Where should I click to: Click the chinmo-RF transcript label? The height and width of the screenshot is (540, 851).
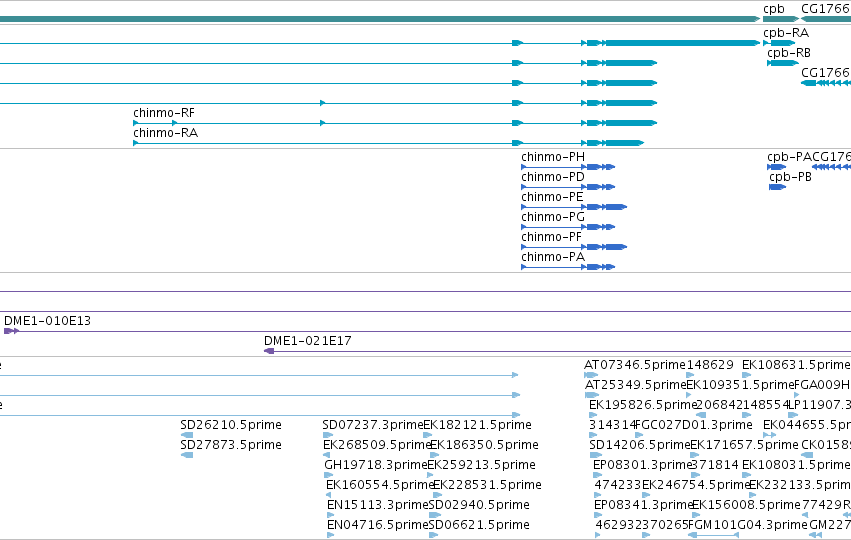[164, 113]
